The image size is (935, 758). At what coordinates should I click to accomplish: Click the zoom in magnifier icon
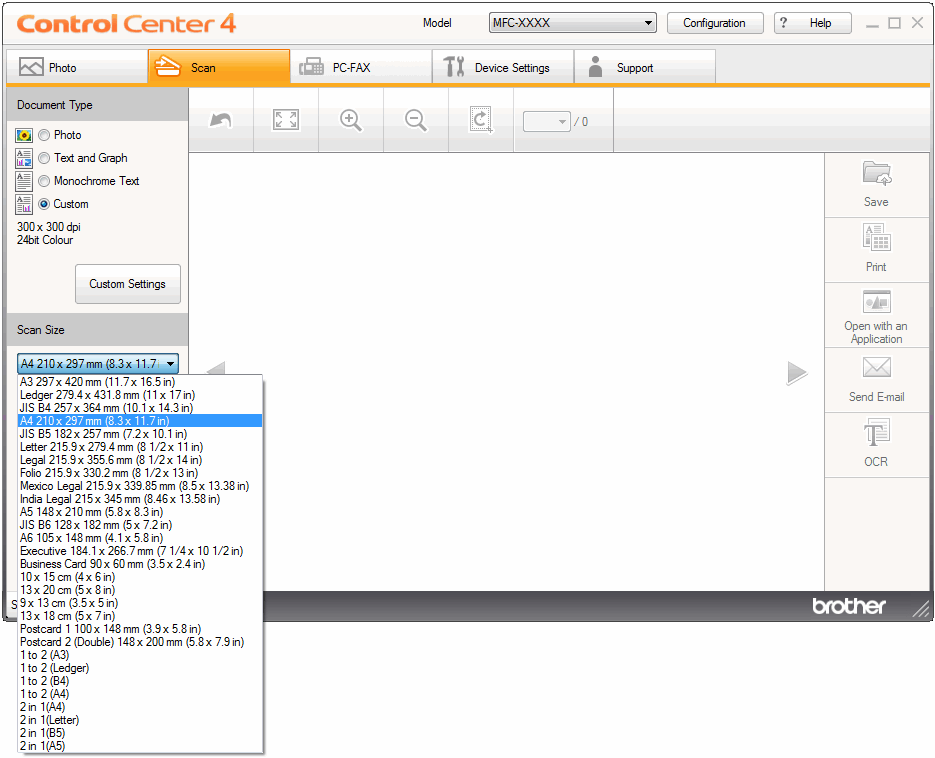pos(351,120)
